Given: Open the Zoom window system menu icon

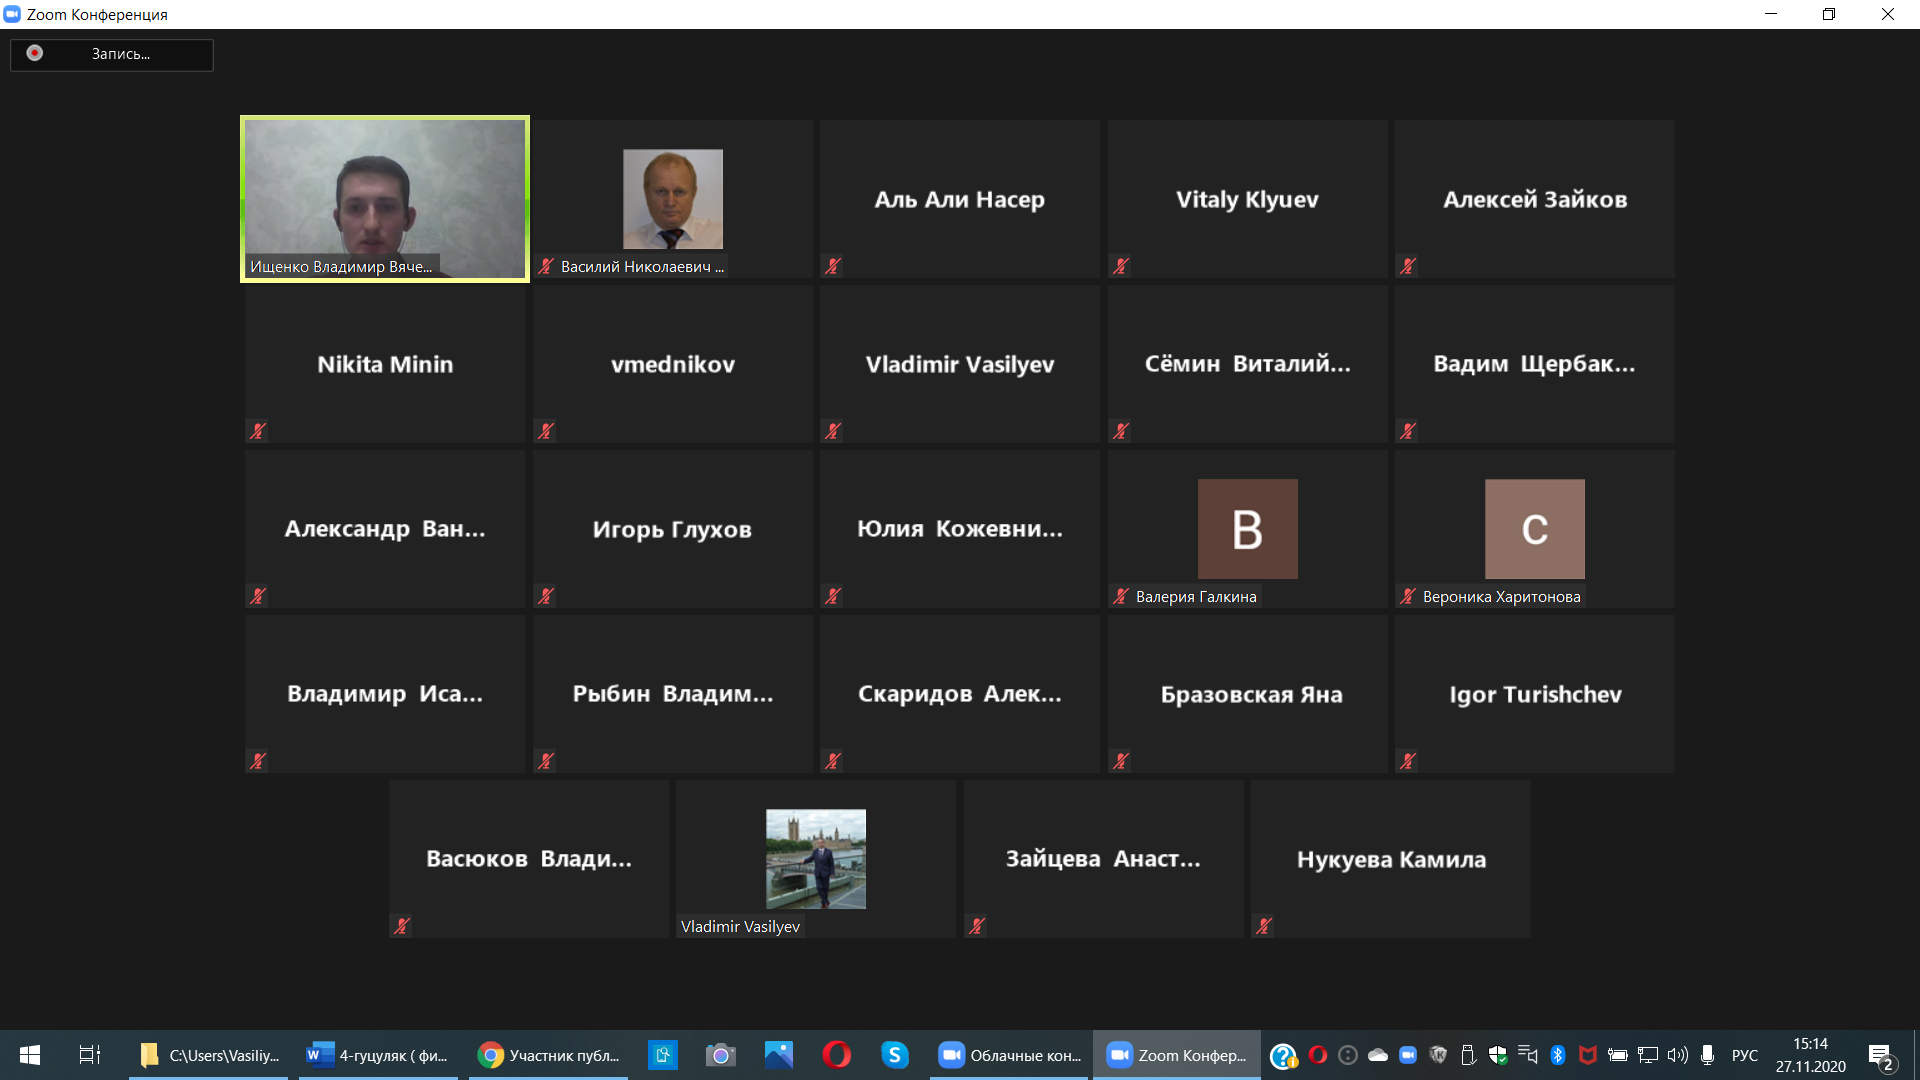Looking at the screenshot, I should pos(12,14).
